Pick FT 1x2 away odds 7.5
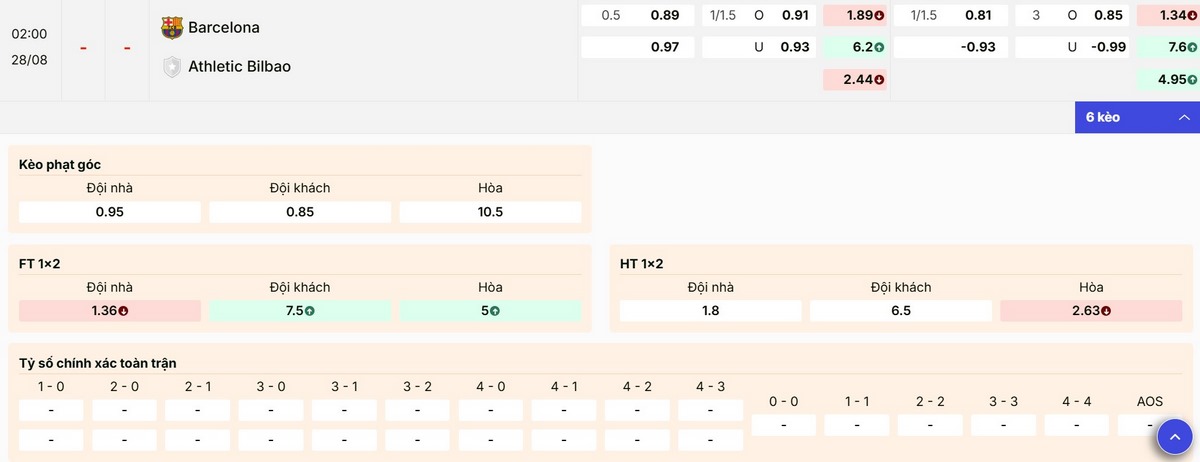 click(x=300, y=310)
